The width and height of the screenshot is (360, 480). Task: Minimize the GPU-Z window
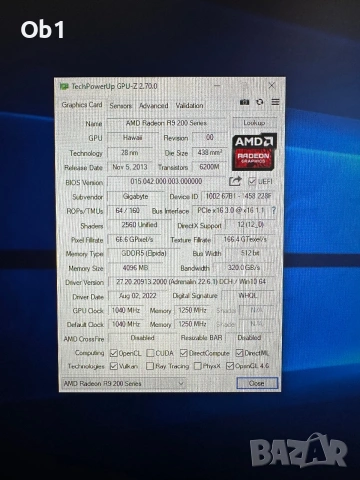tap(217, 86)
